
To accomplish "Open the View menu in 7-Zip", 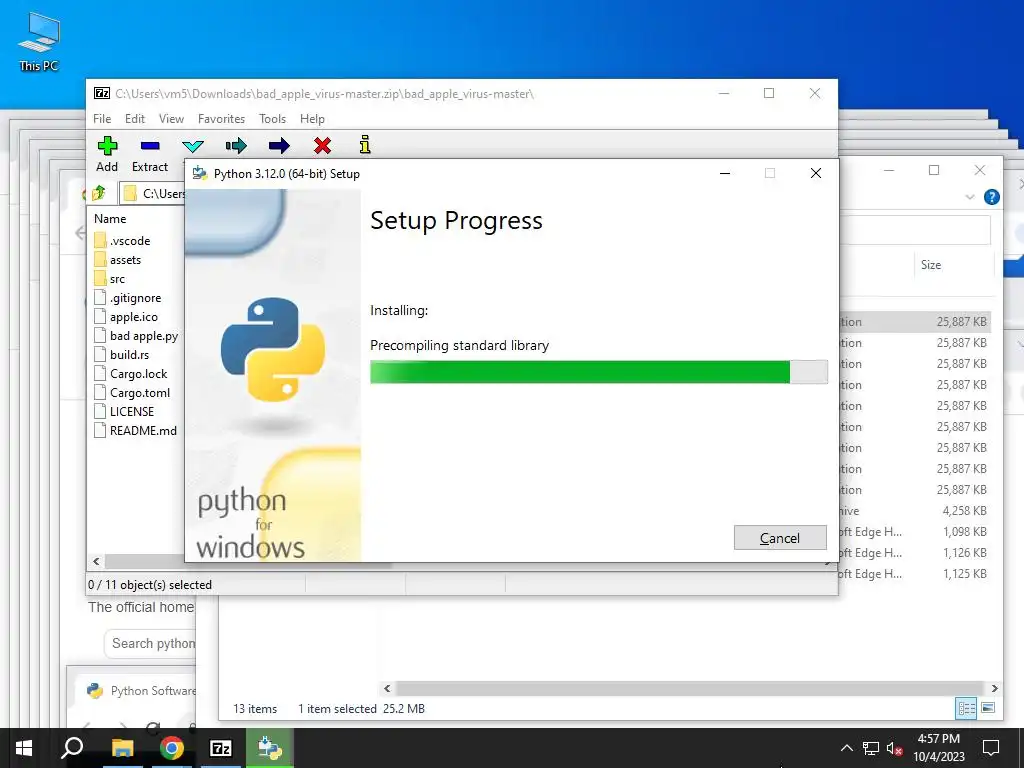I will [x=171, y=119].
